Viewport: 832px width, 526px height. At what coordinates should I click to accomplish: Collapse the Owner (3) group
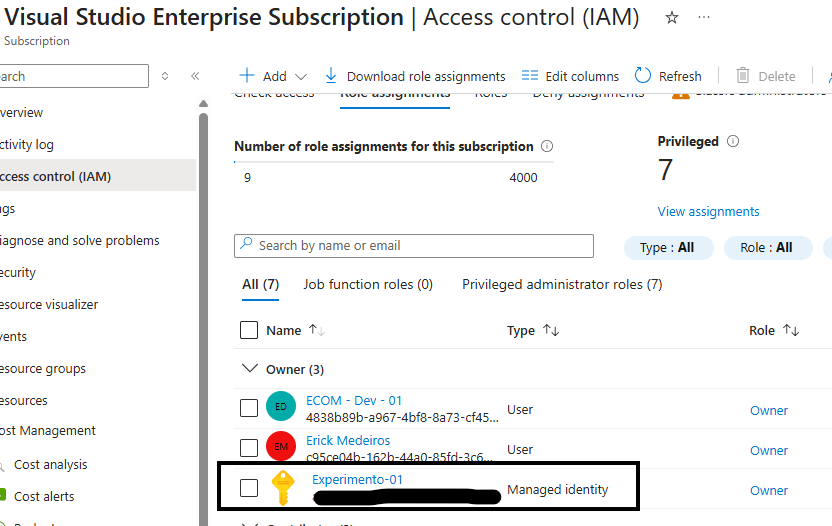pos(250,369)
